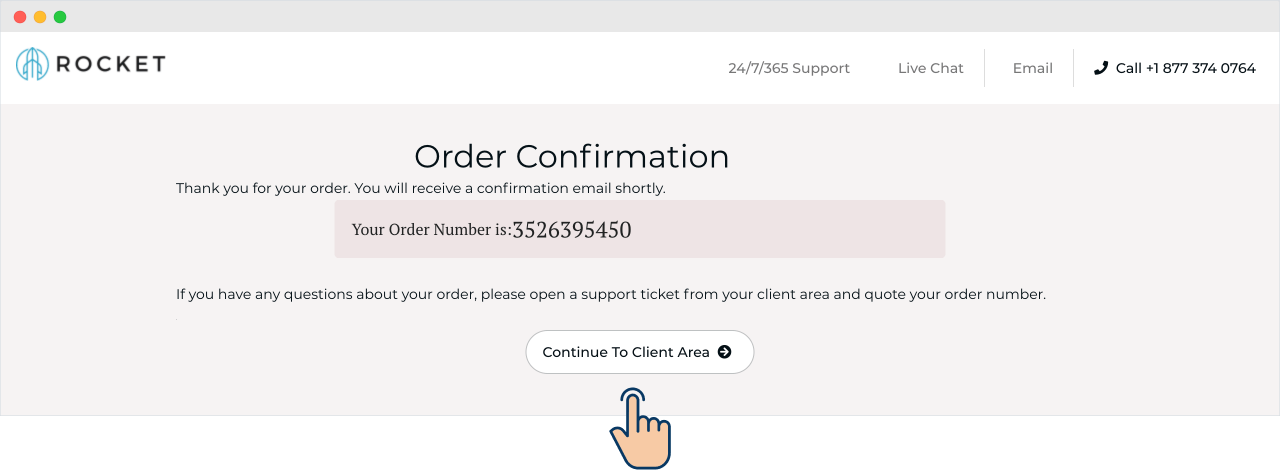1280x470 pixels.
Task: Minimize the window with the yellow button
Action: (x=40, y=17)
